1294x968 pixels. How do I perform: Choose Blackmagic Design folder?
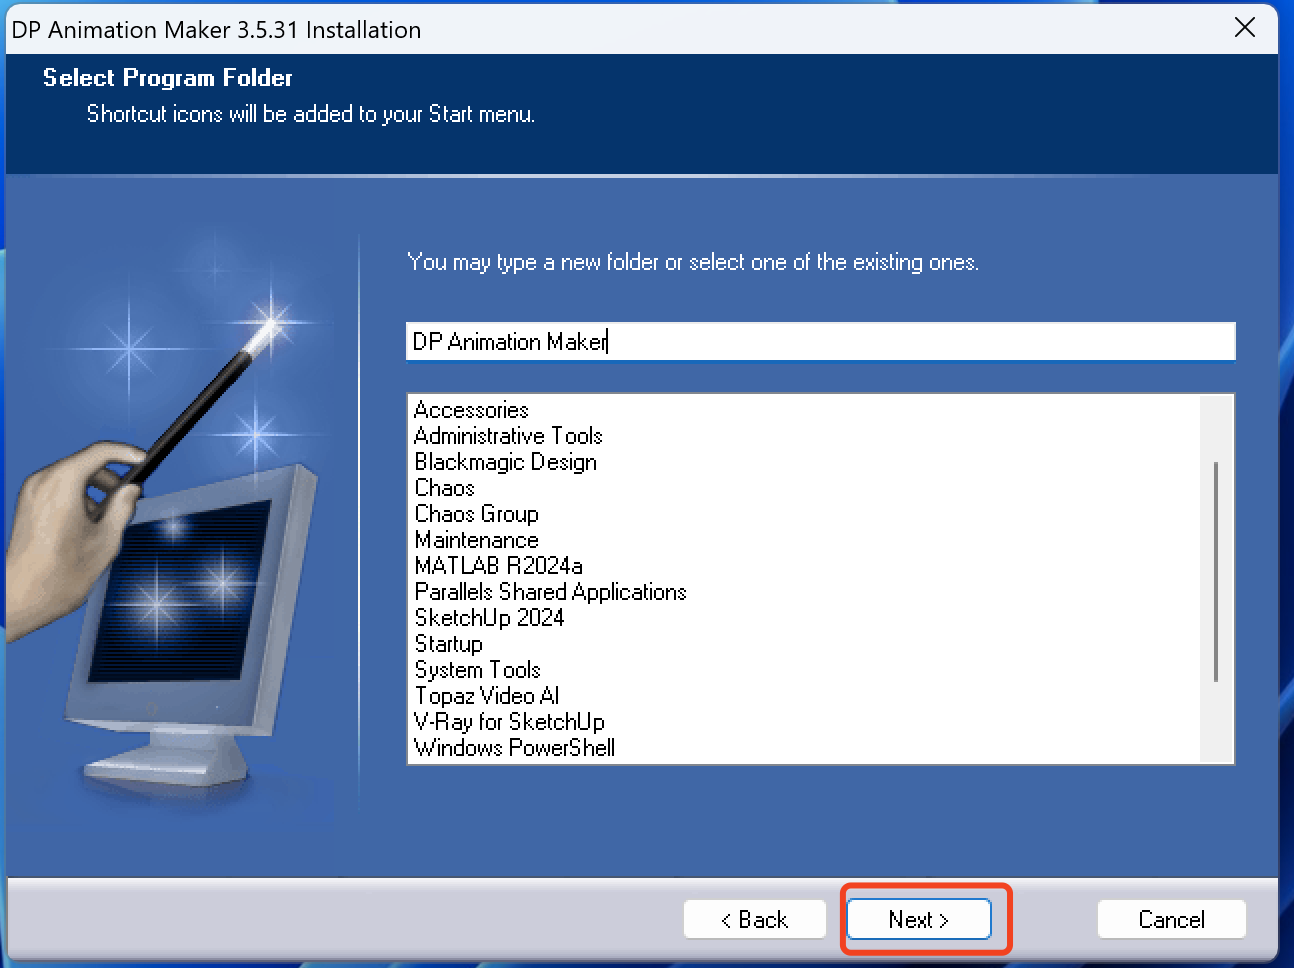[505, 462]
